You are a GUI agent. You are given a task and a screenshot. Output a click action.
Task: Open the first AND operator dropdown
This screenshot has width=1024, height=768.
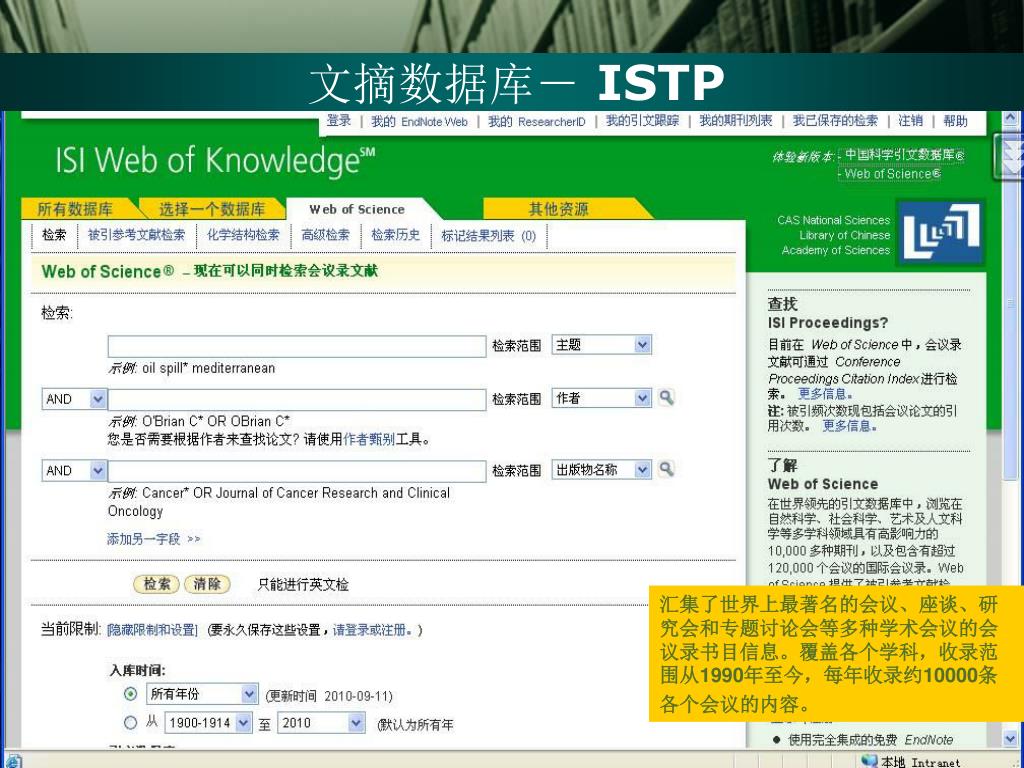pyautogui.click(x=98, y=399)
